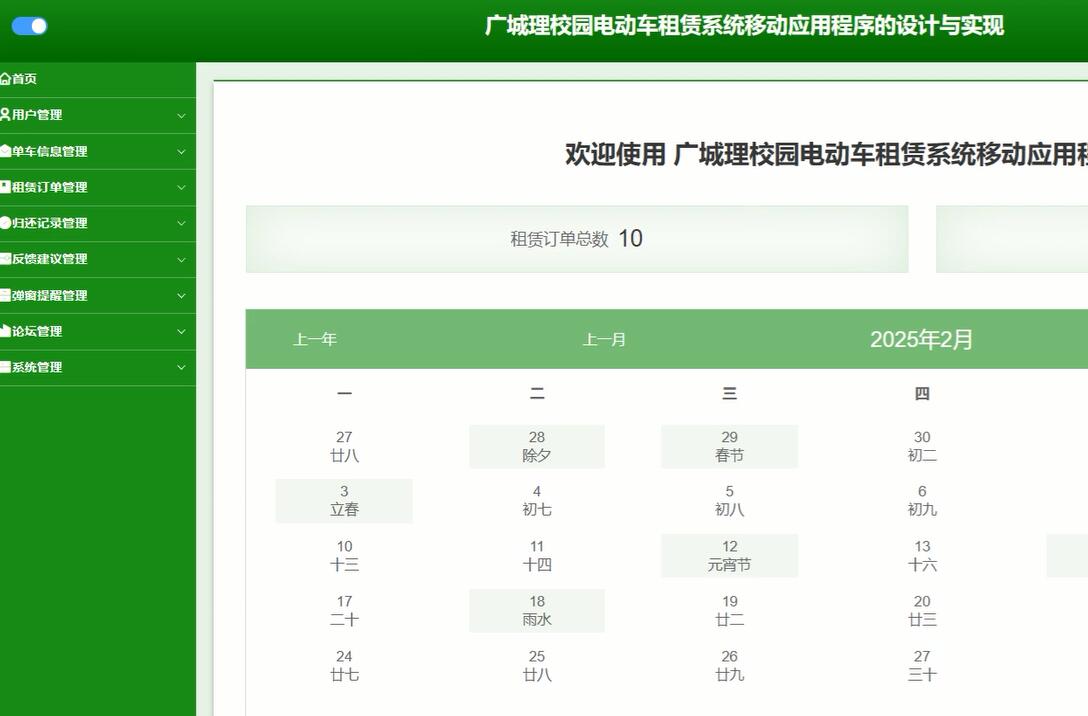1088x716 pixels.
Task: Click the icon beside 租赁订单管理
Action: pyautogui.click(x=6, y=187)
